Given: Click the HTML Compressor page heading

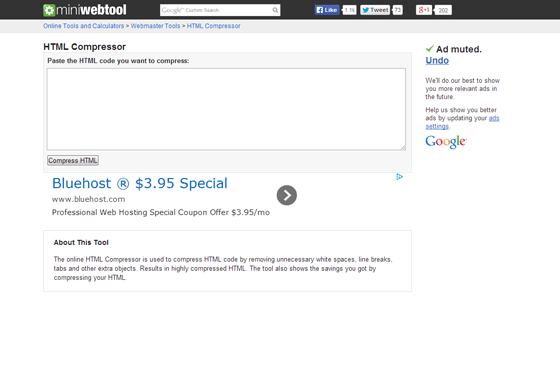Looking at the screenshot, I should [x=85, y=47].
